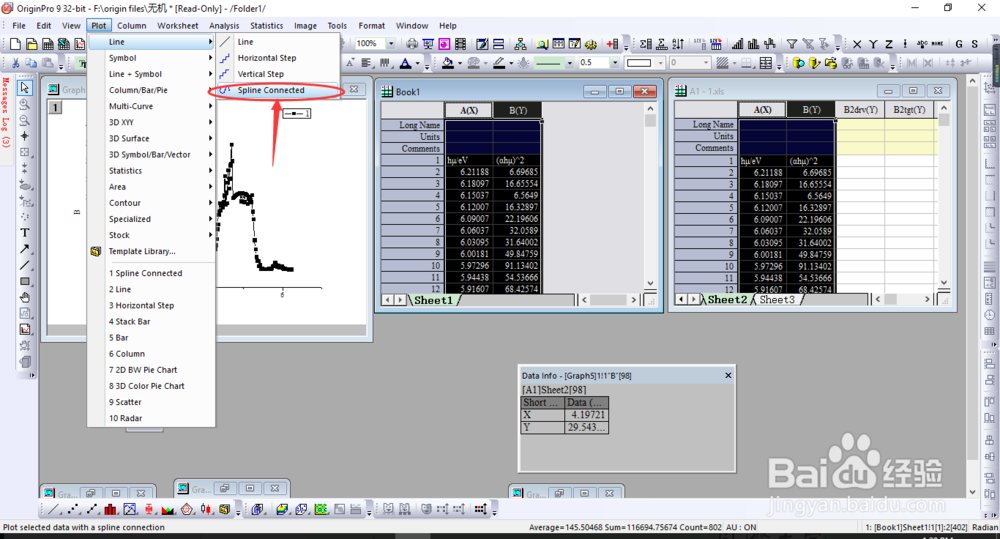1000x539 pixels.
Task: Select the Zoom Out tool
Action: click(24, 120)
